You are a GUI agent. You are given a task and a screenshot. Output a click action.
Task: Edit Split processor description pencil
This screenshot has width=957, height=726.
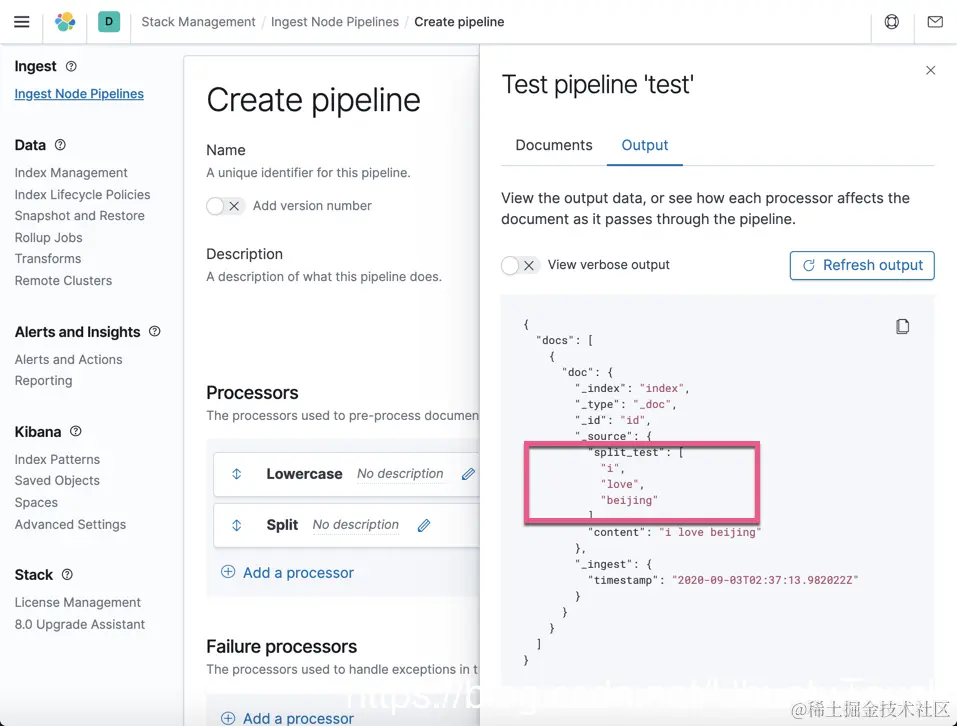[x=424, y=525]
